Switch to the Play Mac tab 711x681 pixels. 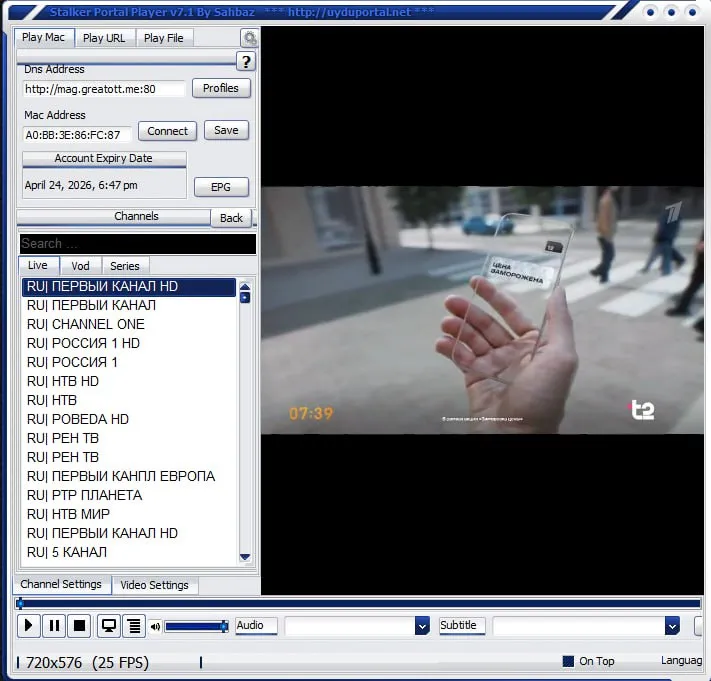point(44,37)
